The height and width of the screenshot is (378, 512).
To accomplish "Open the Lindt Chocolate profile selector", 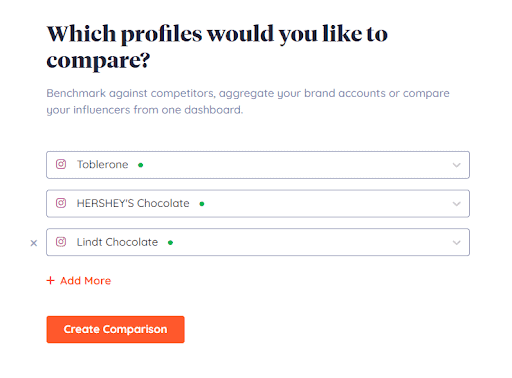I will pos(258,242).
